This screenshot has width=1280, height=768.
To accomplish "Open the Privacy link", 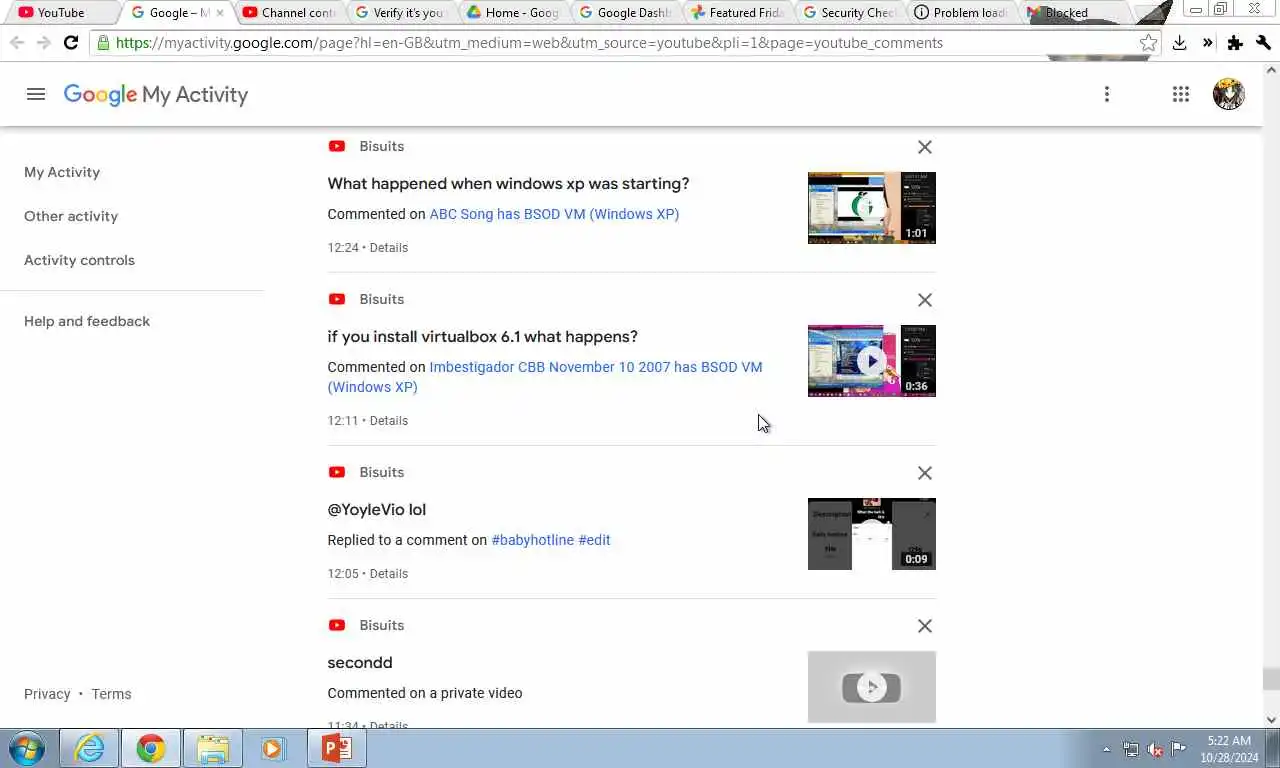I will tap(47, 694).
